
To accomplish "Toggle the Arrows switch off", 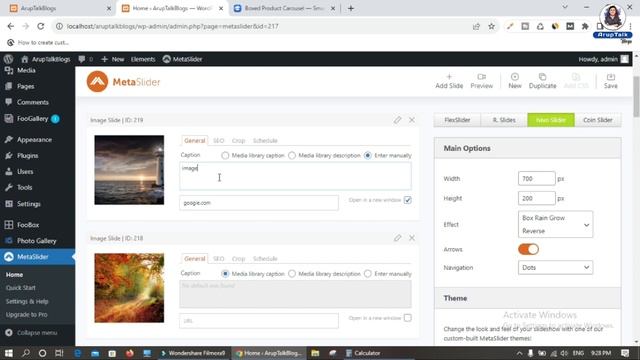I will tap(529, 249).
